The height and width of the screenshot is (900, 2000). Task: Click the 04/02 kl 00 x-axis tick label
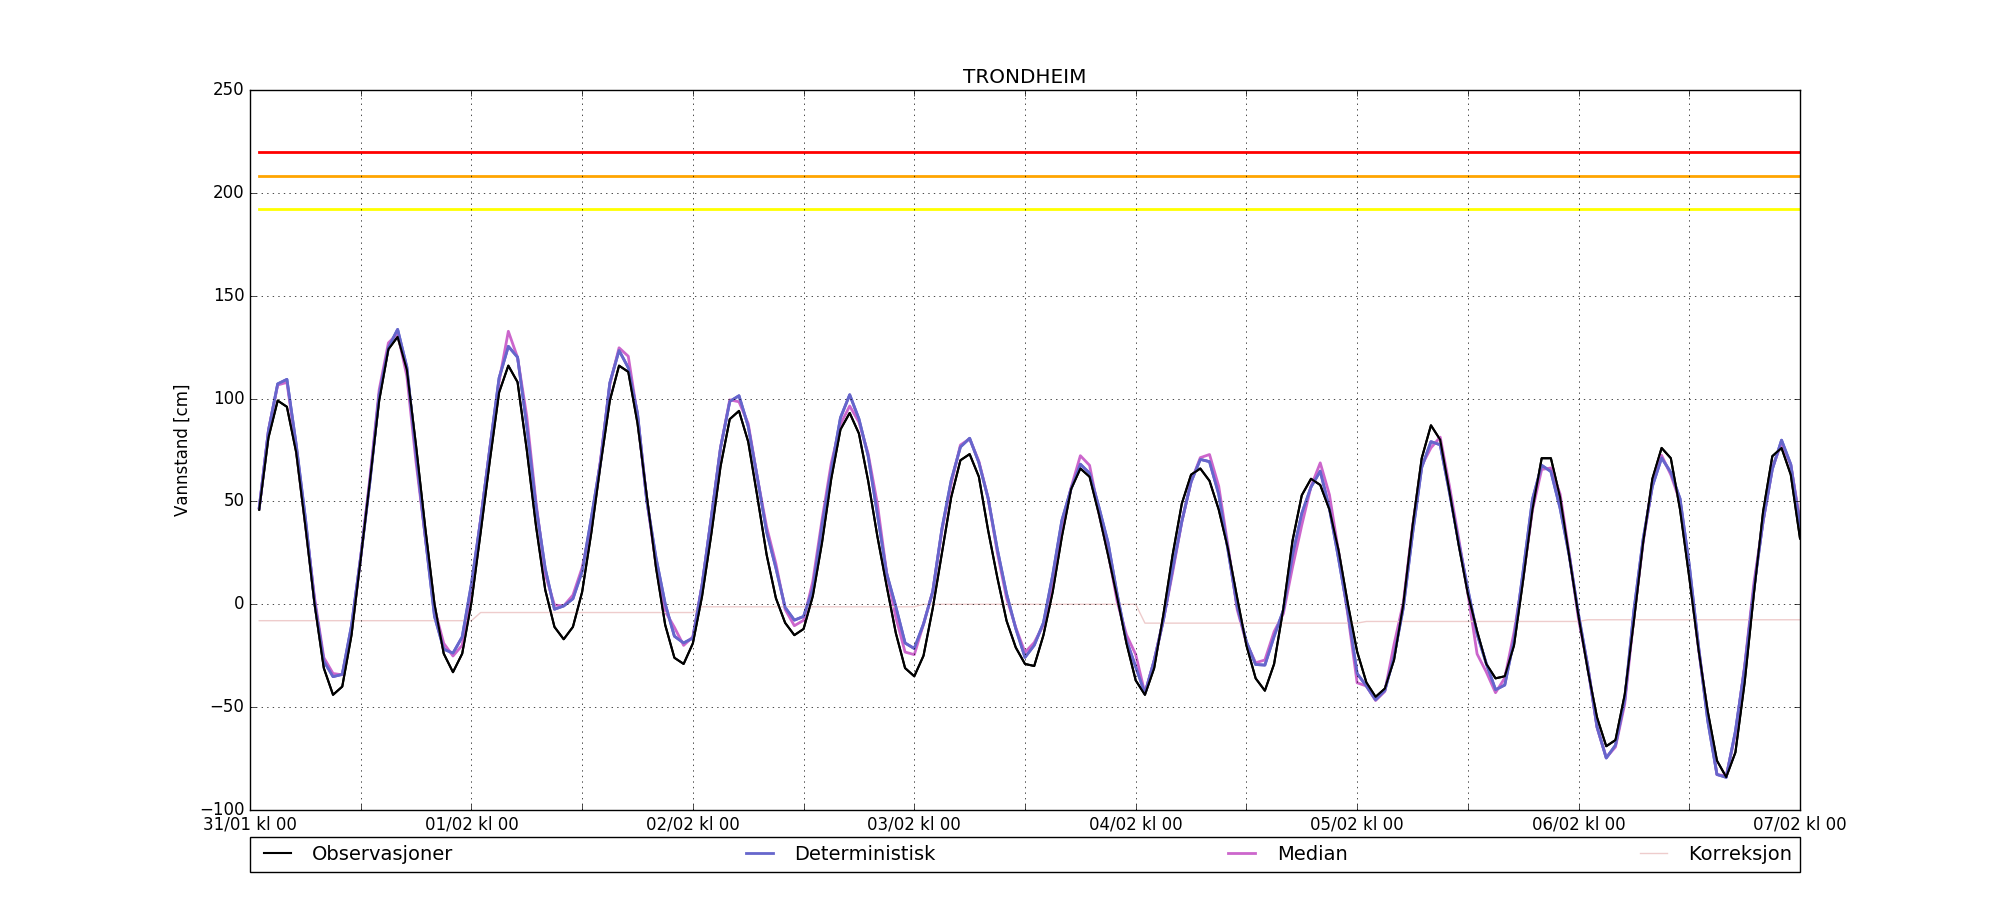tap(1135, 825)
